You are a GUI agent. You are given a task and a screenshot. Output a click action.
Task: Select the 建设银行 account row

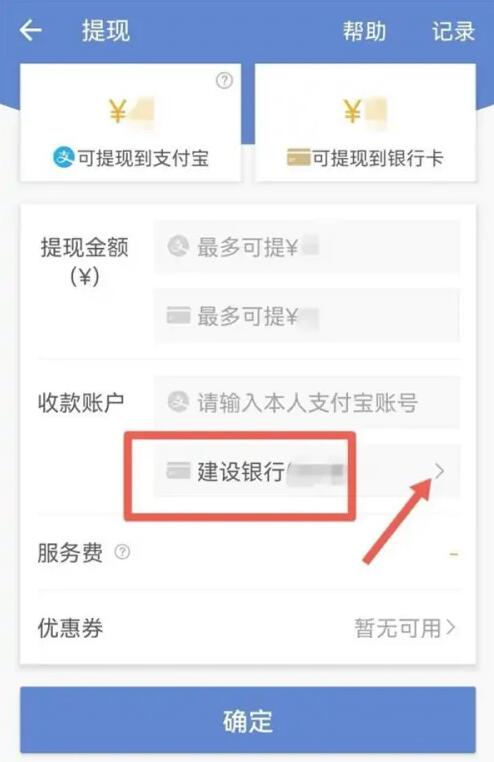(x=307, y=471)
